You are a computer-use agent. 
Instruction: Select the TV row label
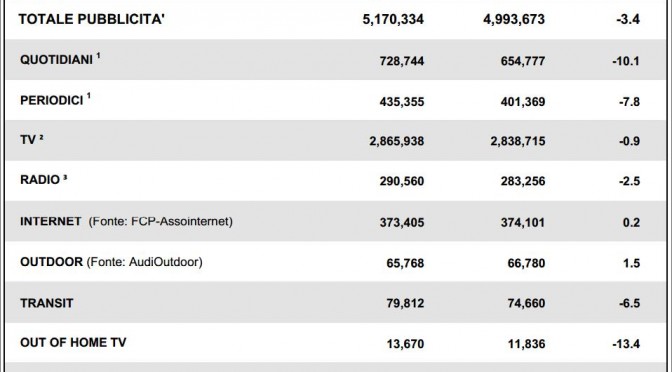tap(31, 139)
